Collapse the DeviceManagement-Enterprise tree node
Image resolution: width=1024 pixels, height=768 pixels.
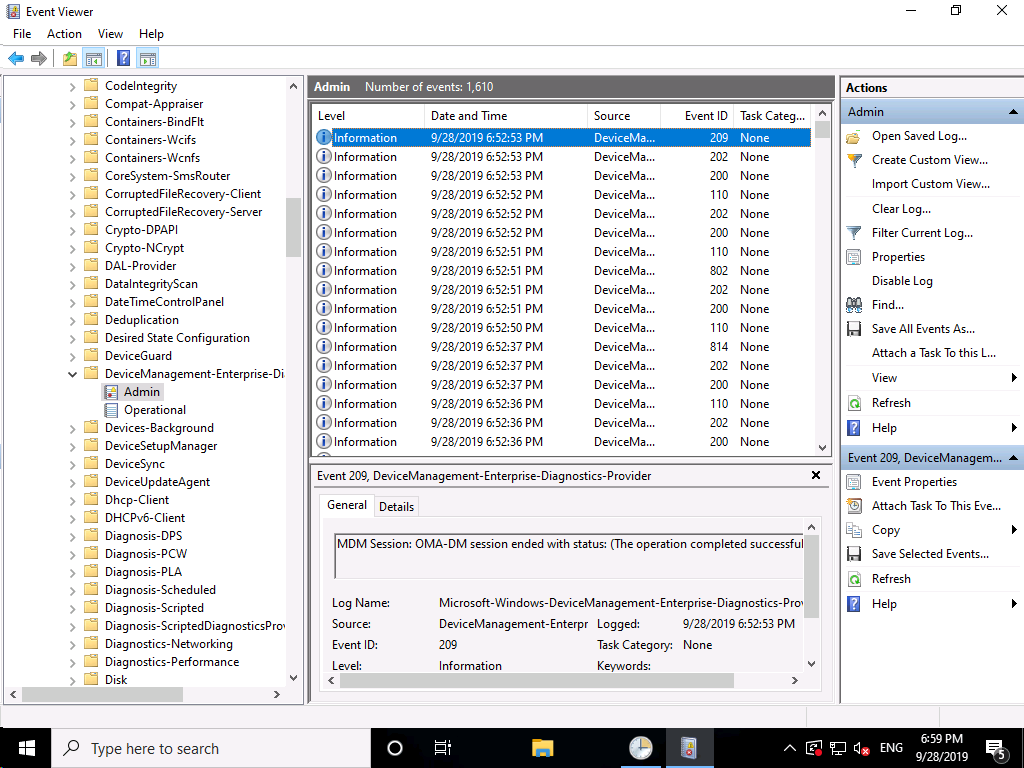(72, 374)
